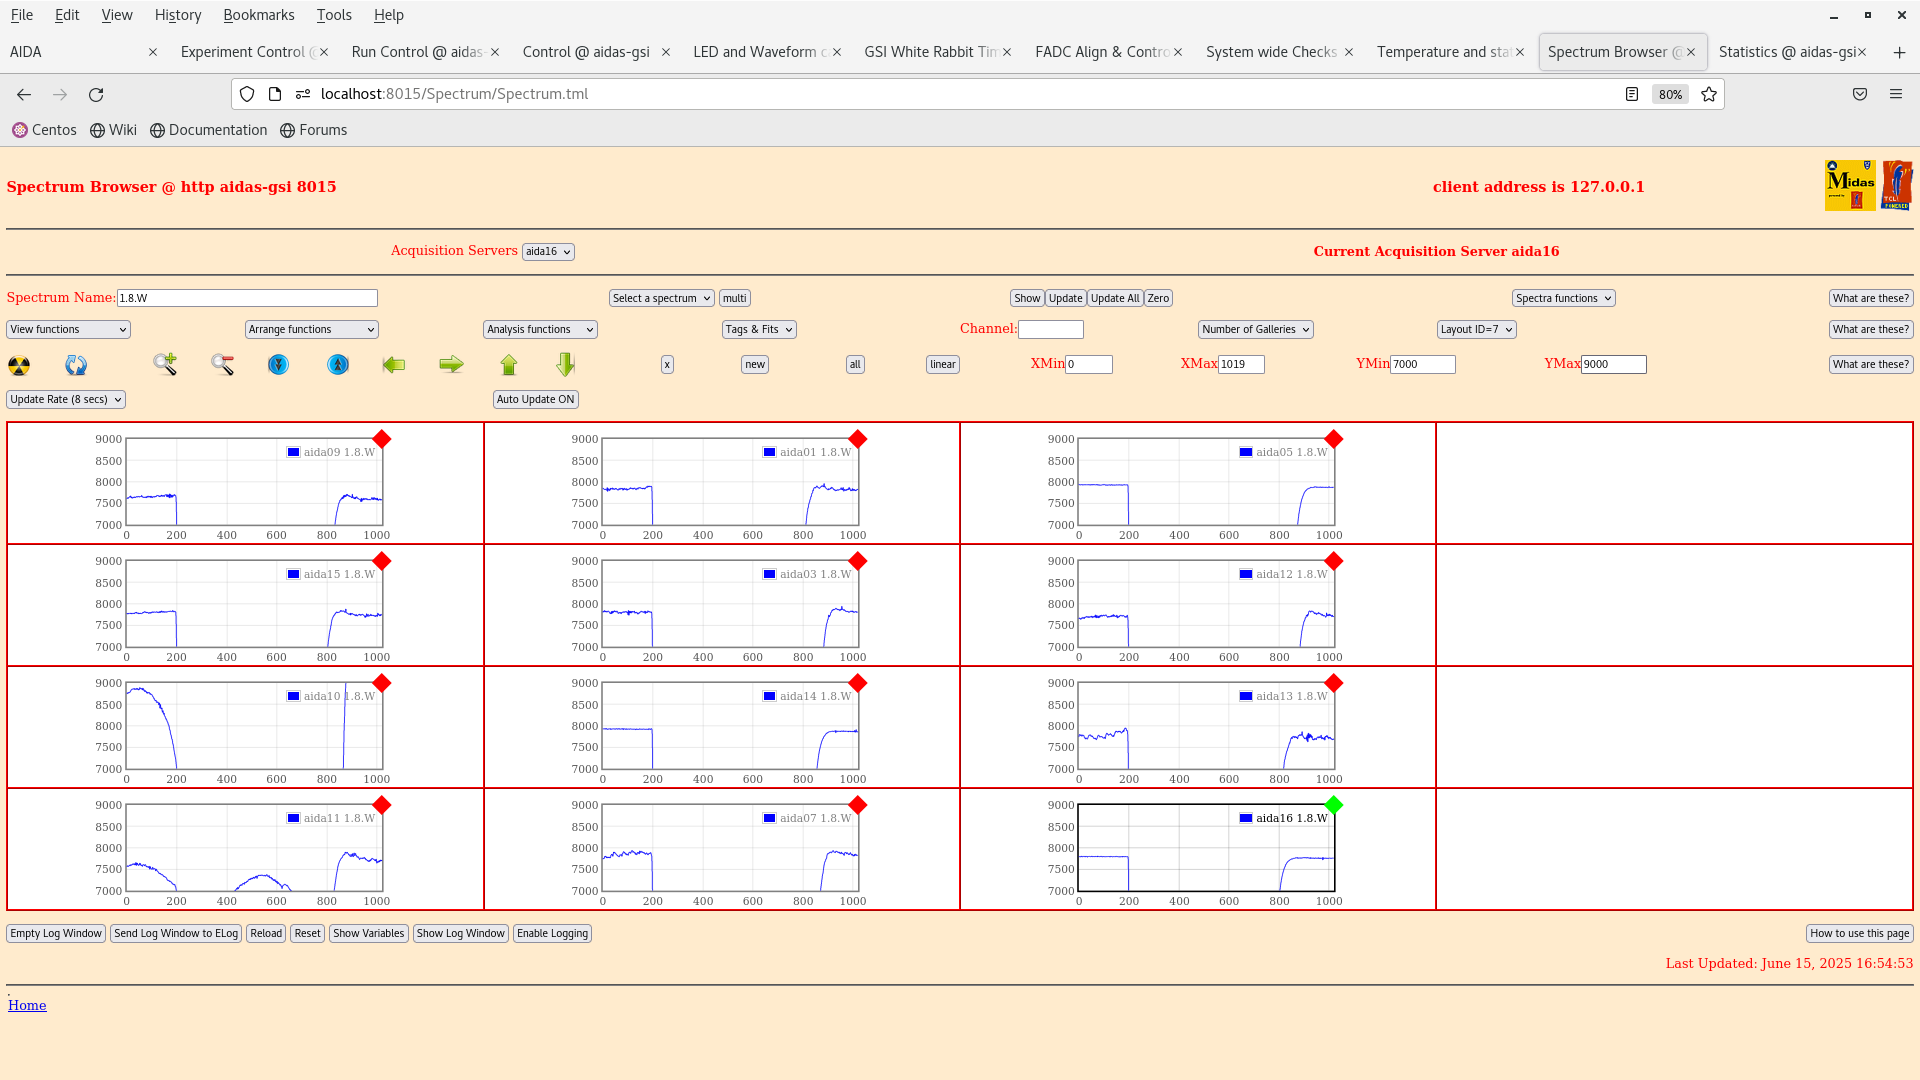1920x1080 pixels.
Task: Toggle the linear scale button
Action: 942,365
